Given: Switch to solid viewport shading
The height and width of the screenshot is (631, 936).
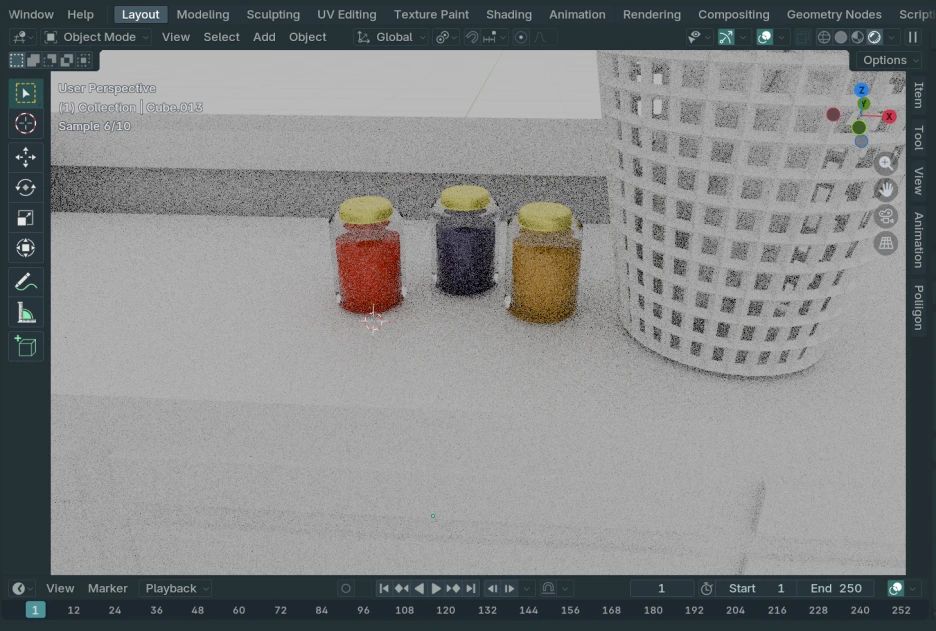Looking at the screenshot, I should (x=840, y=37).
